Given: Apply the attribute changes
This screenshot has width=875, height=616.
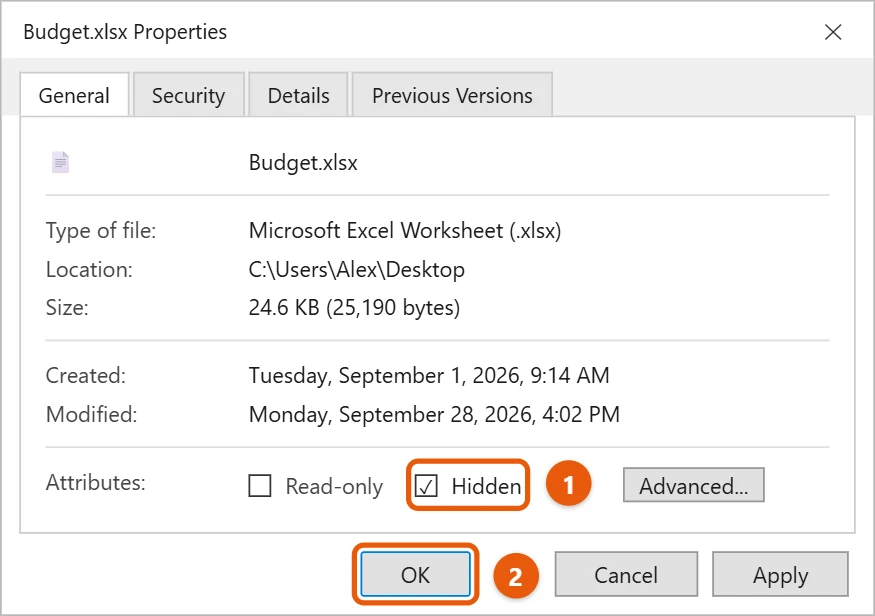Looking at the screenshot, I should pyautogui.click(x=780, y=574).
